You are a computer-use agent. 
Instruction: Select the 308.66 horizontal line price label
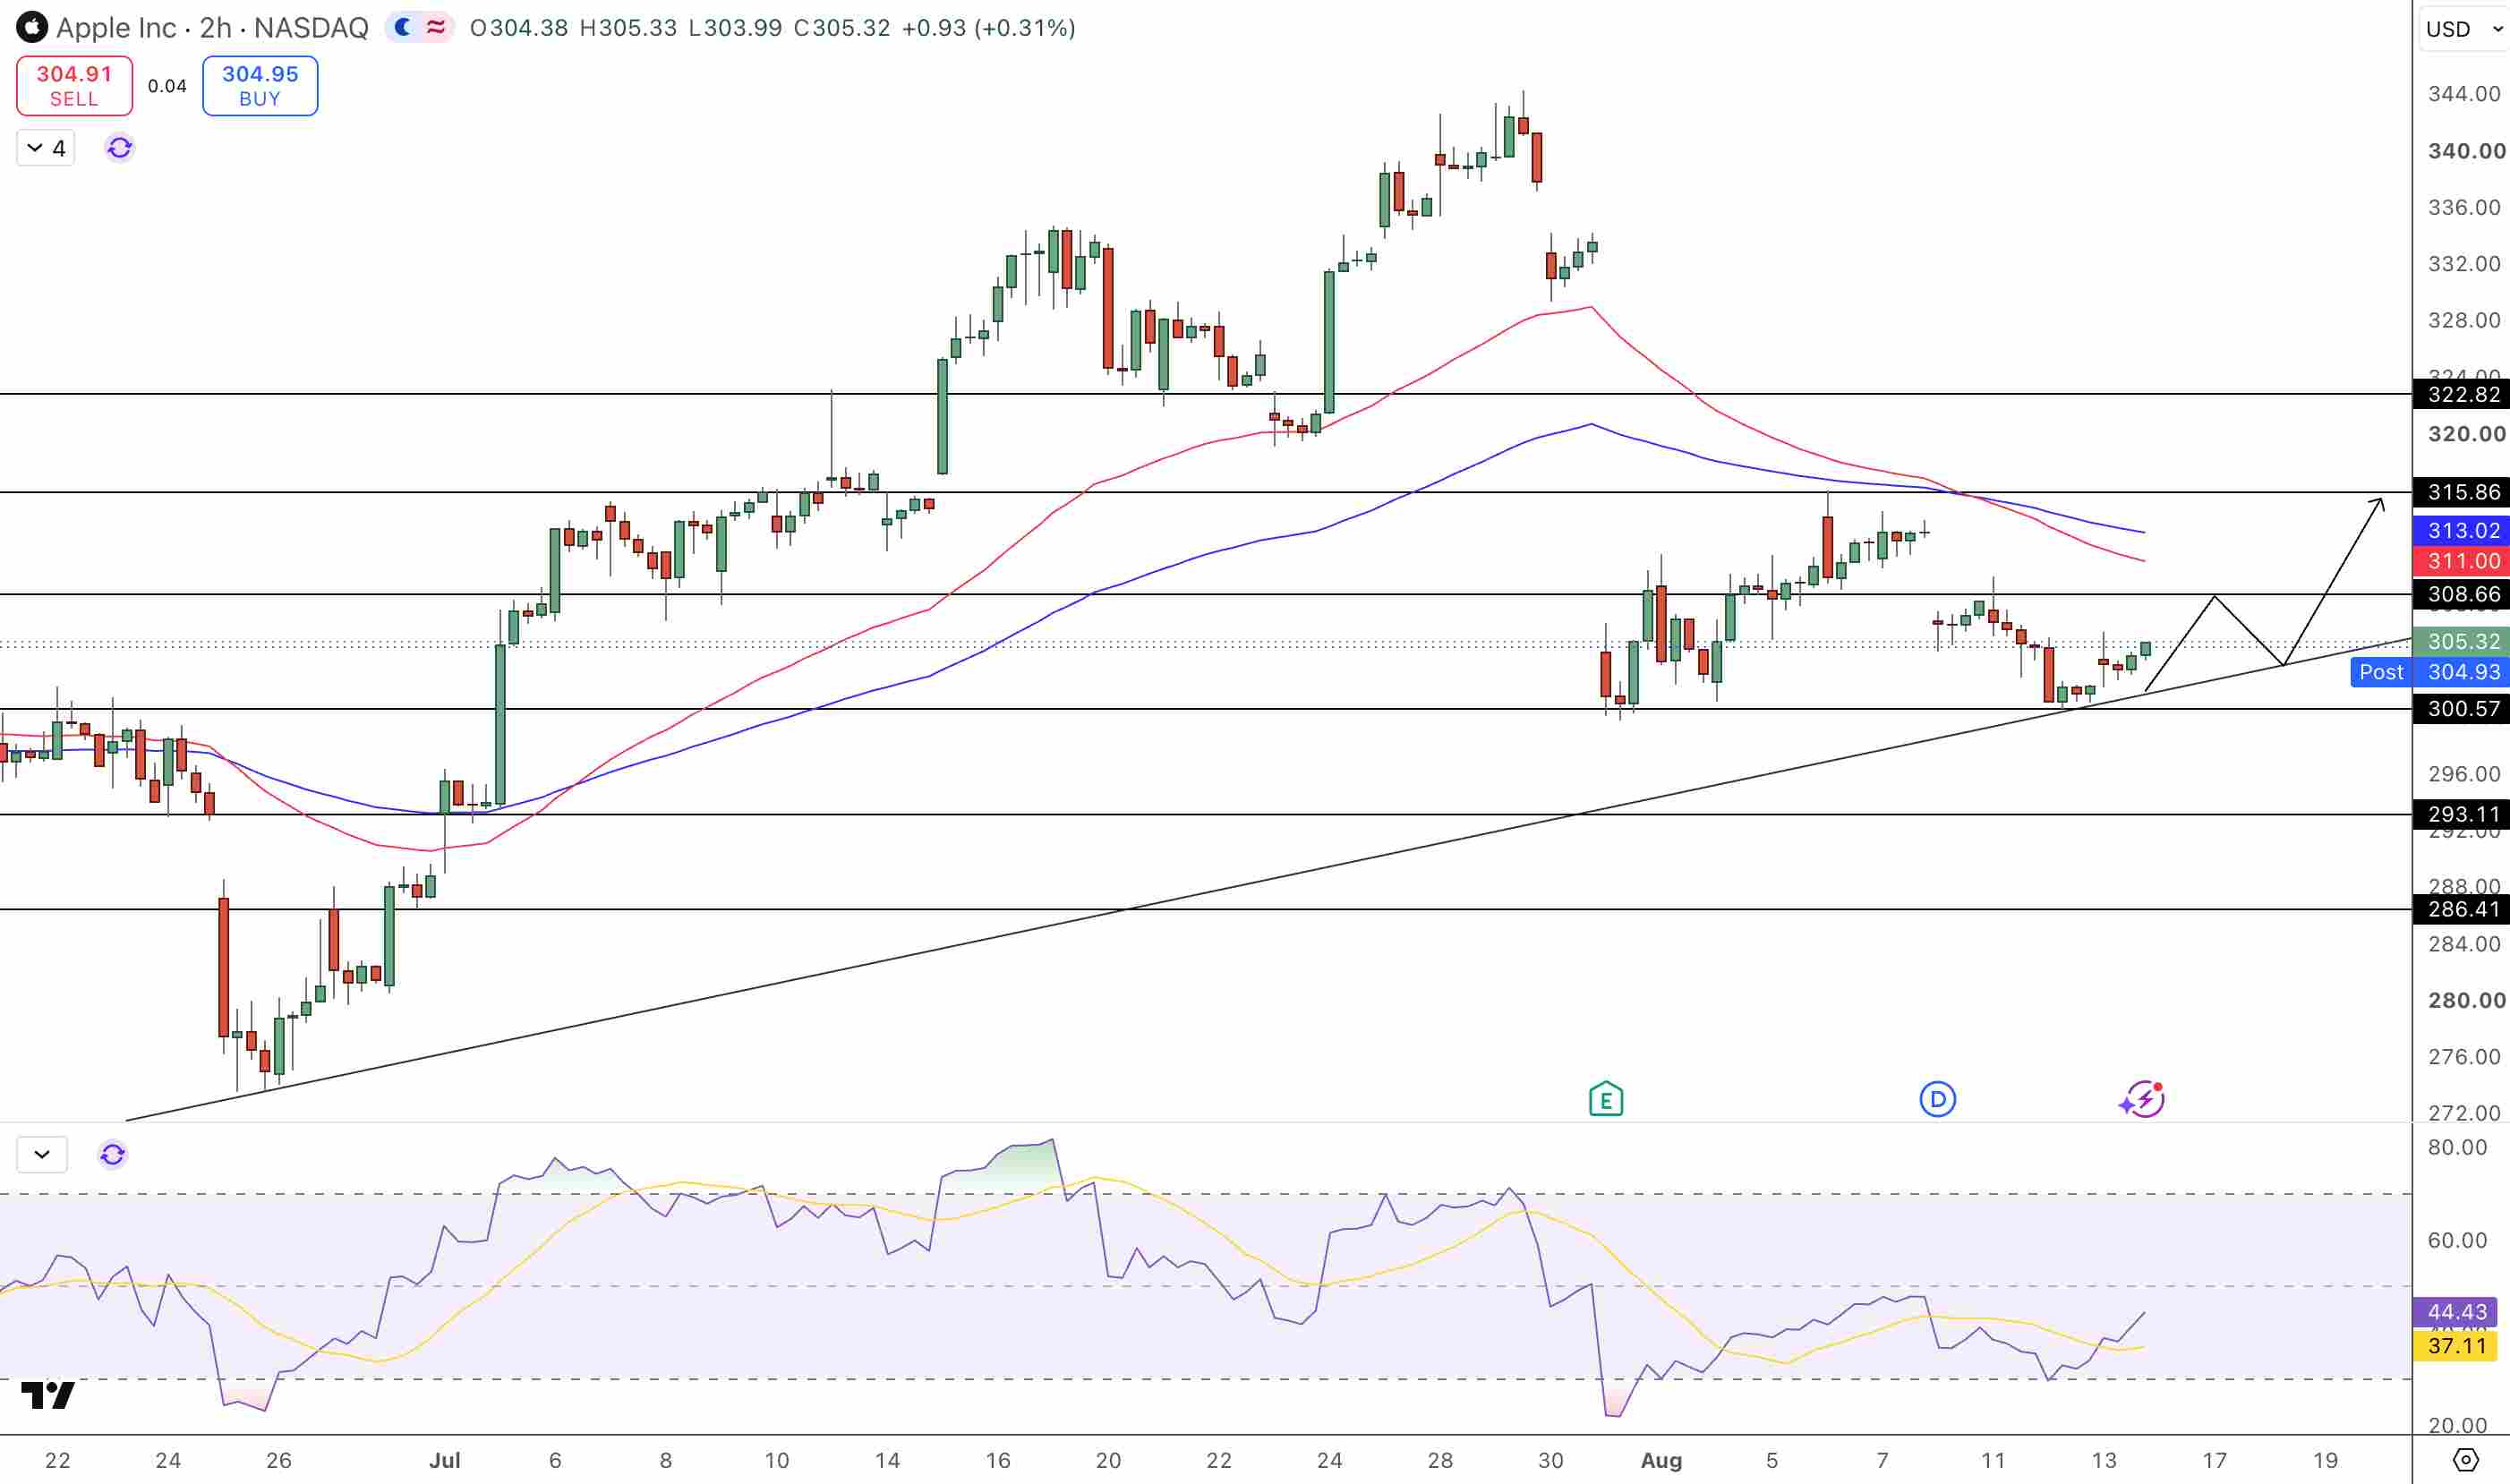[x=2462, y=594]
